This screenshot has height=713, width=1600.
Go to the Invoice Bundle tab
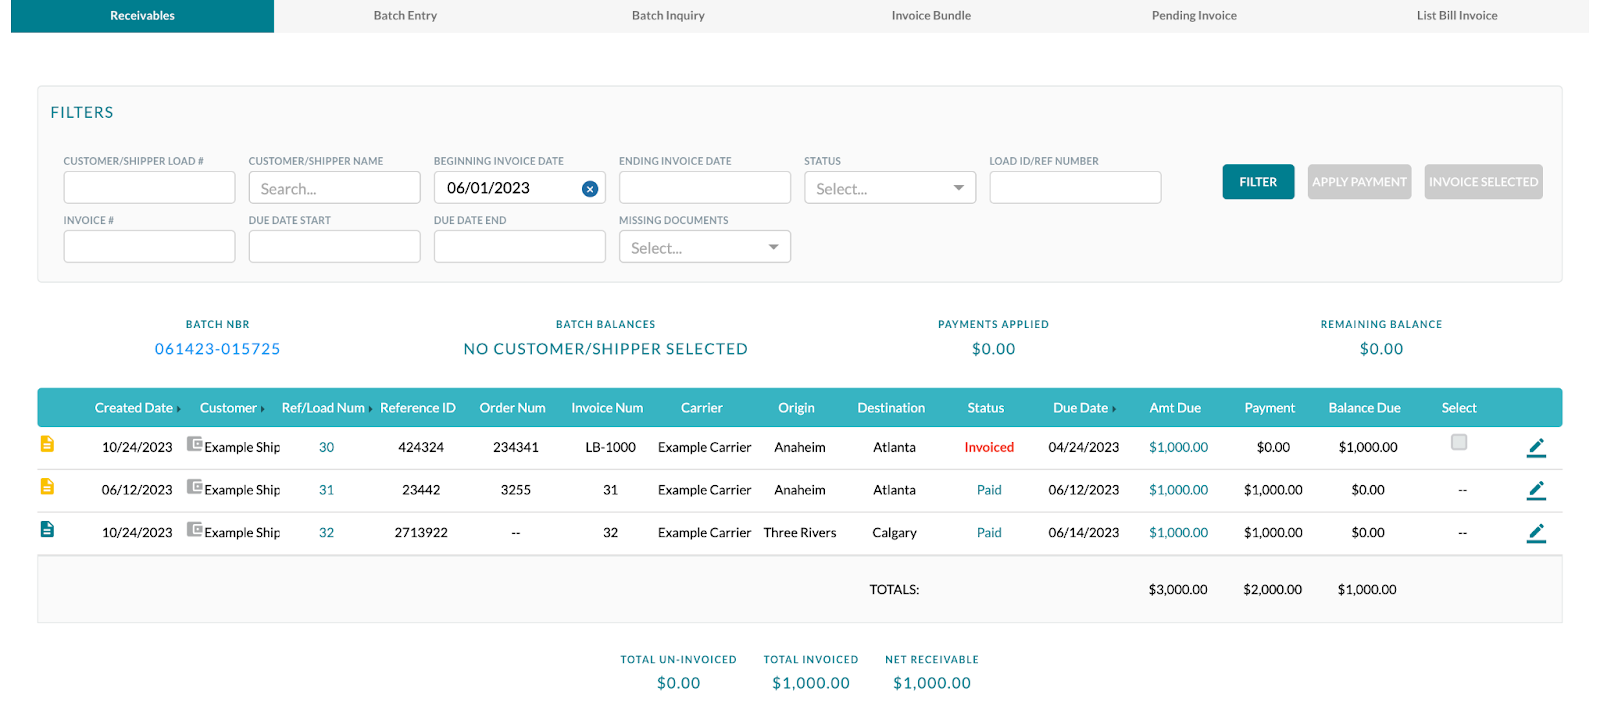[x=931, y=16]
